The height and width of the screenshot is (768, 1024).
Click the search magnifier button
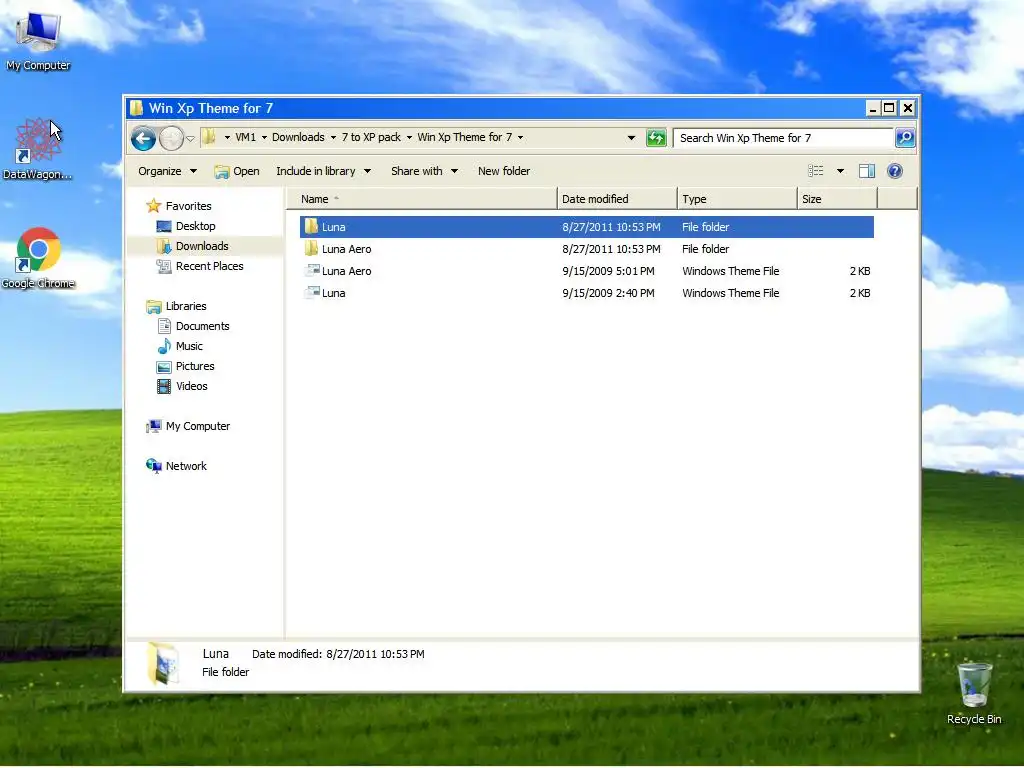click(x=904, y=138)
